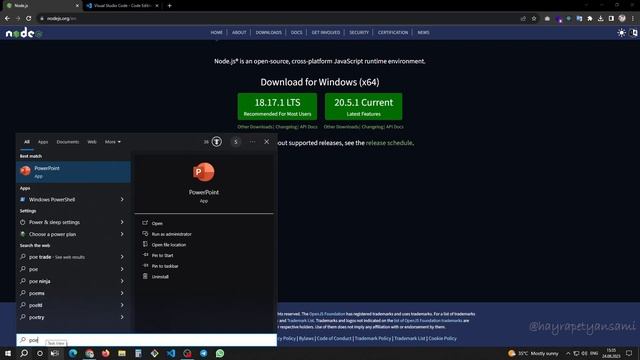This screenshot has height=360, width=640.
Task: Open the Chrome side panel icon
Action: [611, 18]
